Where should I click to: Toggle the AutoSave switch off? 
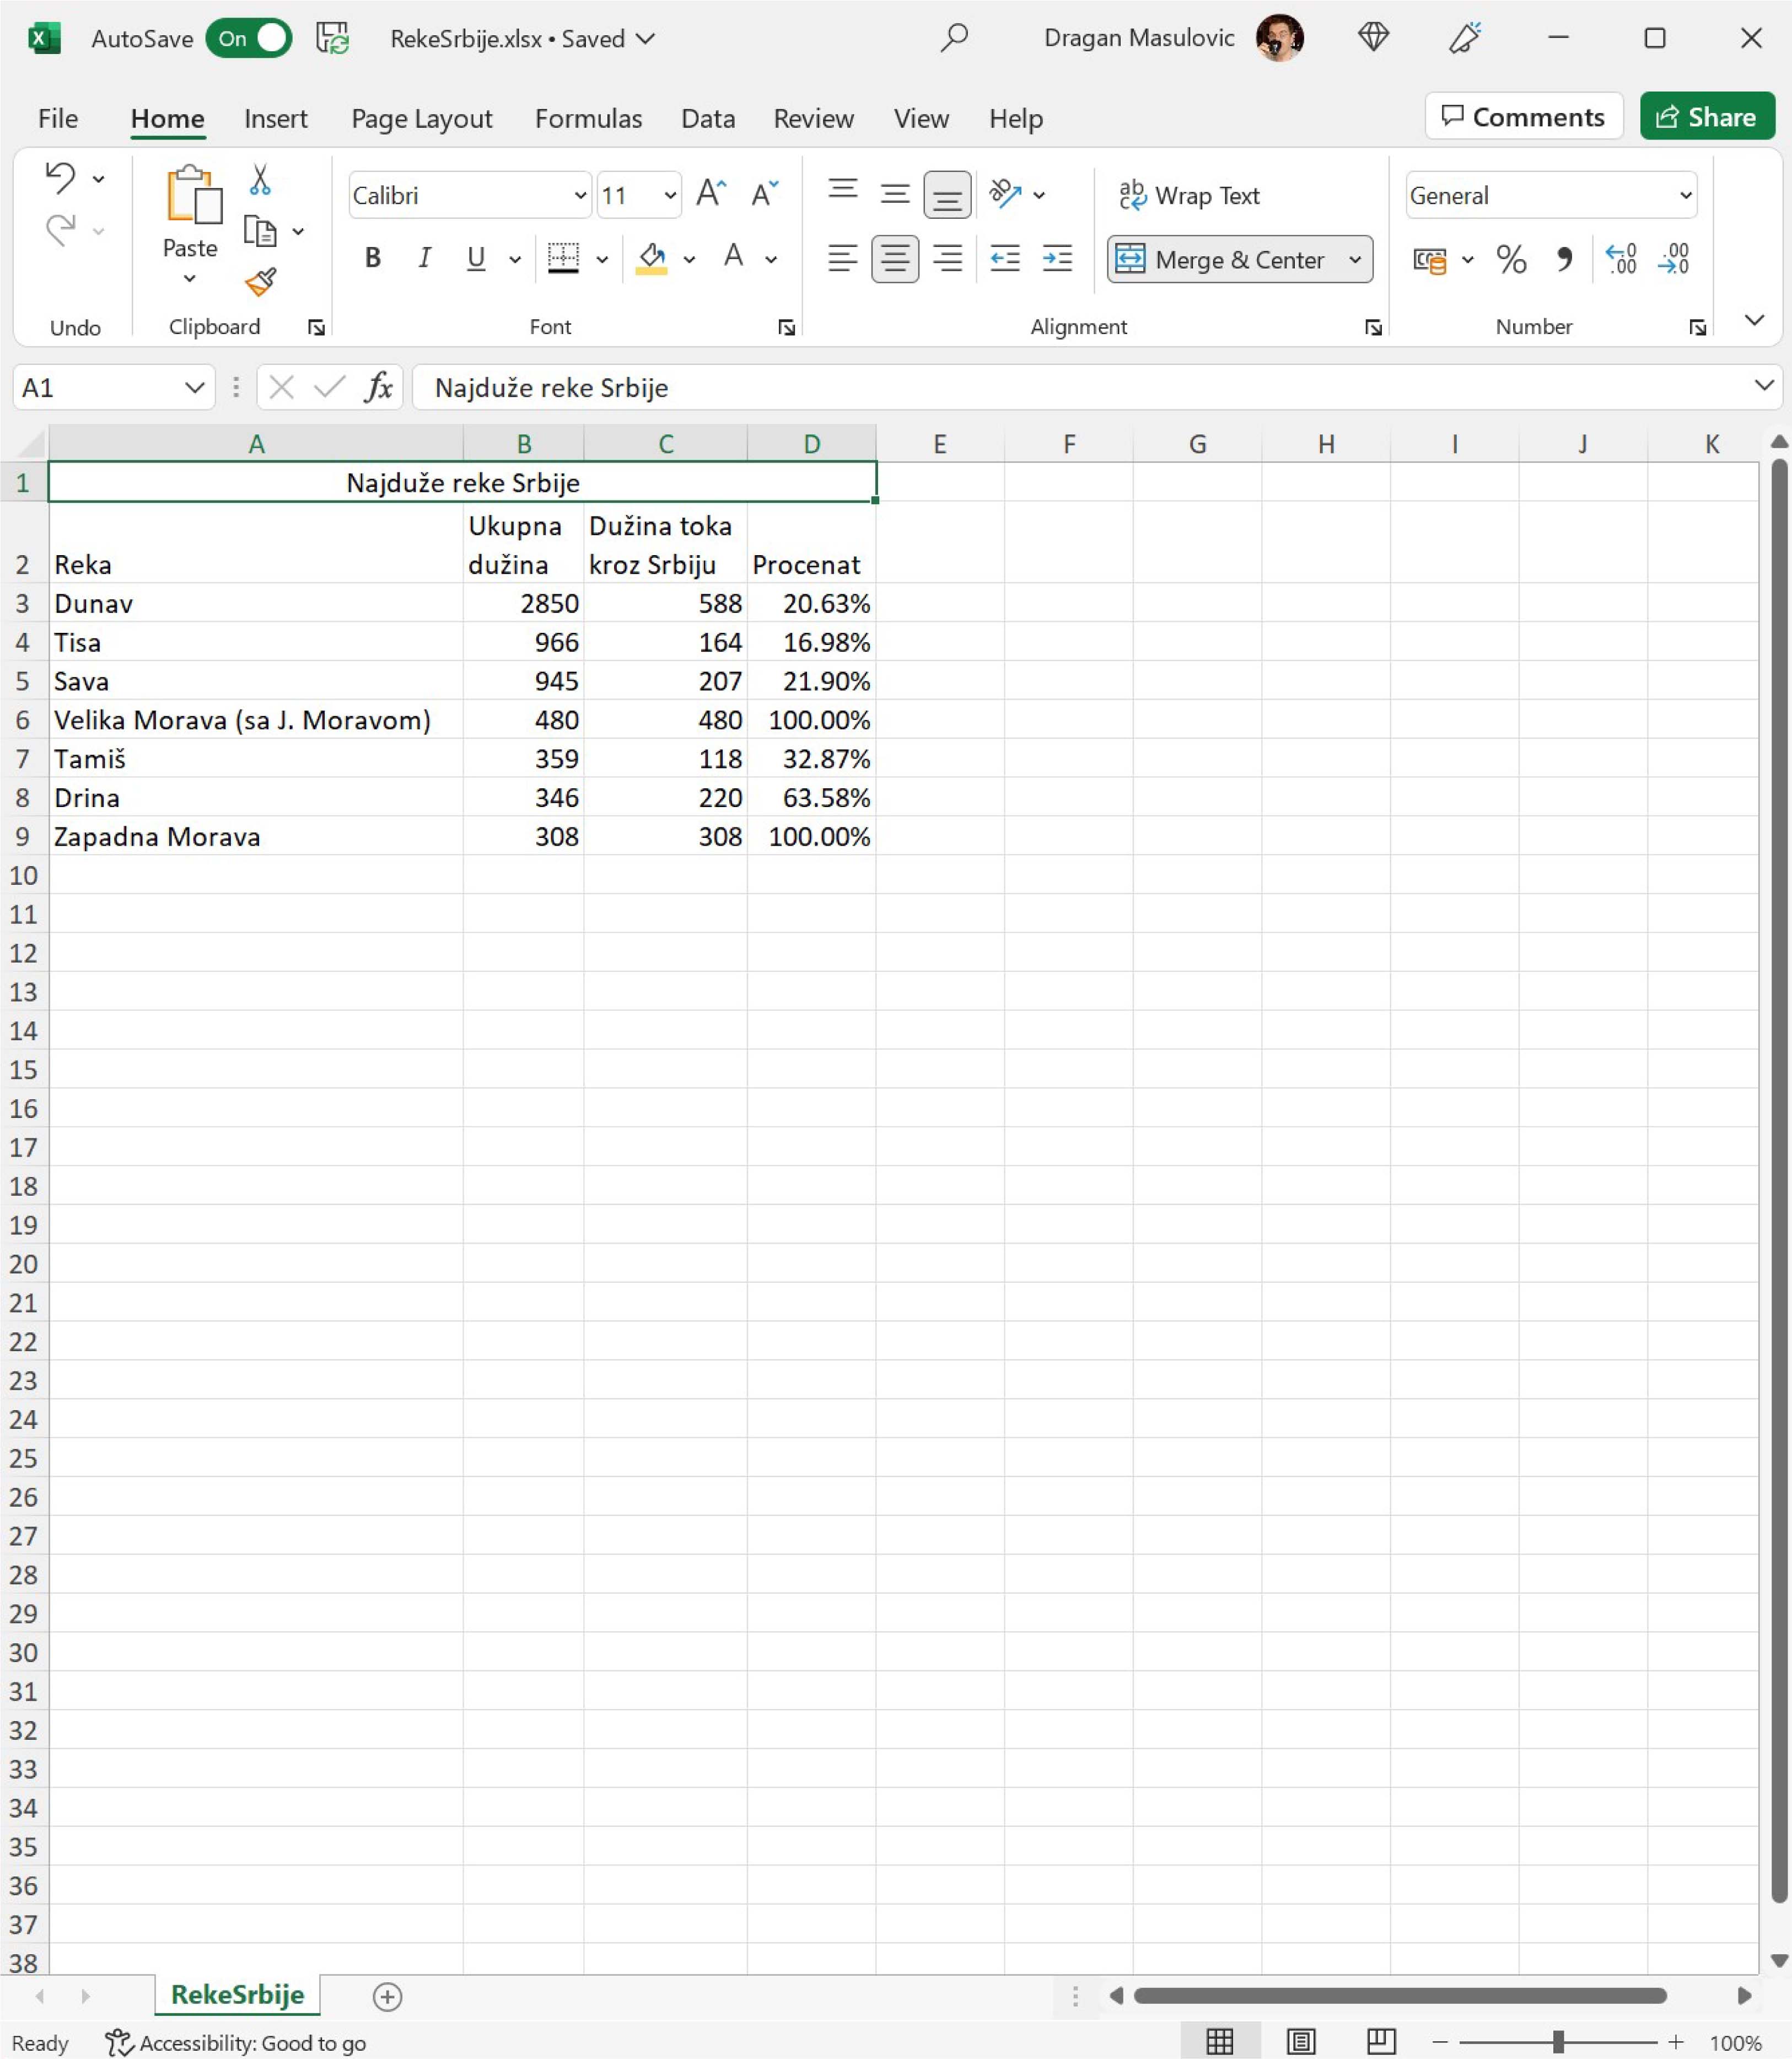tap(249, 39)
